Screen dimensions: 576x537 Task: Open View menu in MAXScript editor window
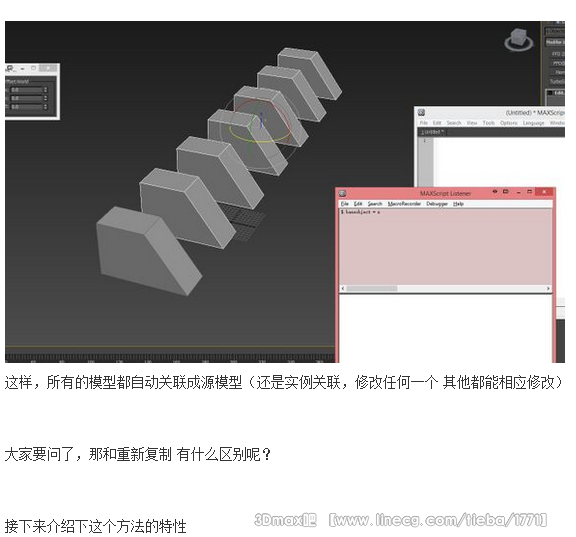tap(472, 123)
